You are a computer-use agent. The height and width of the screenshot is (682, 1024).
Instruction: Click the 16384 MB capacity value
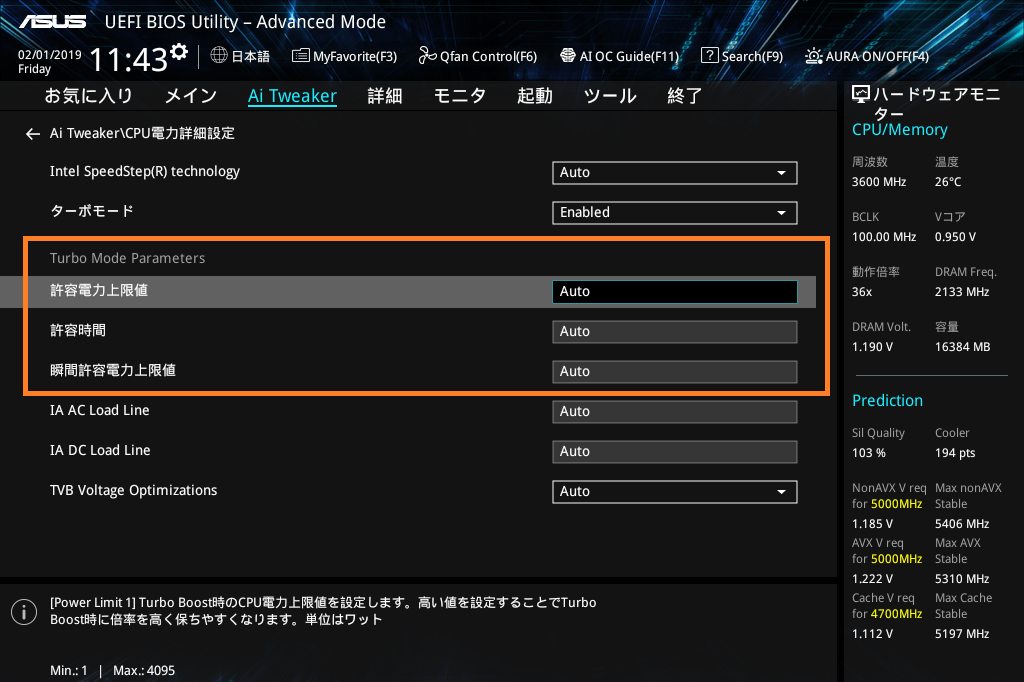(x=963, y=346)
